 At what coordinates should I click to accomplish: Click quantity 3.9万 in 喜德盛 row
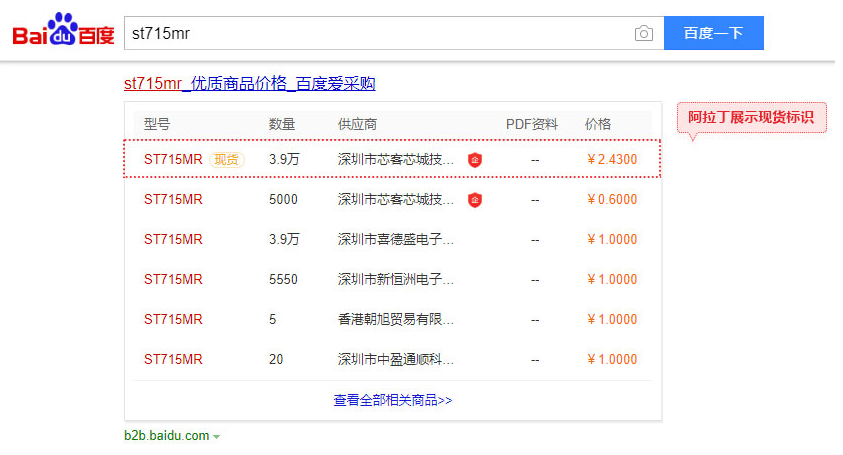(x=284, y=239)
